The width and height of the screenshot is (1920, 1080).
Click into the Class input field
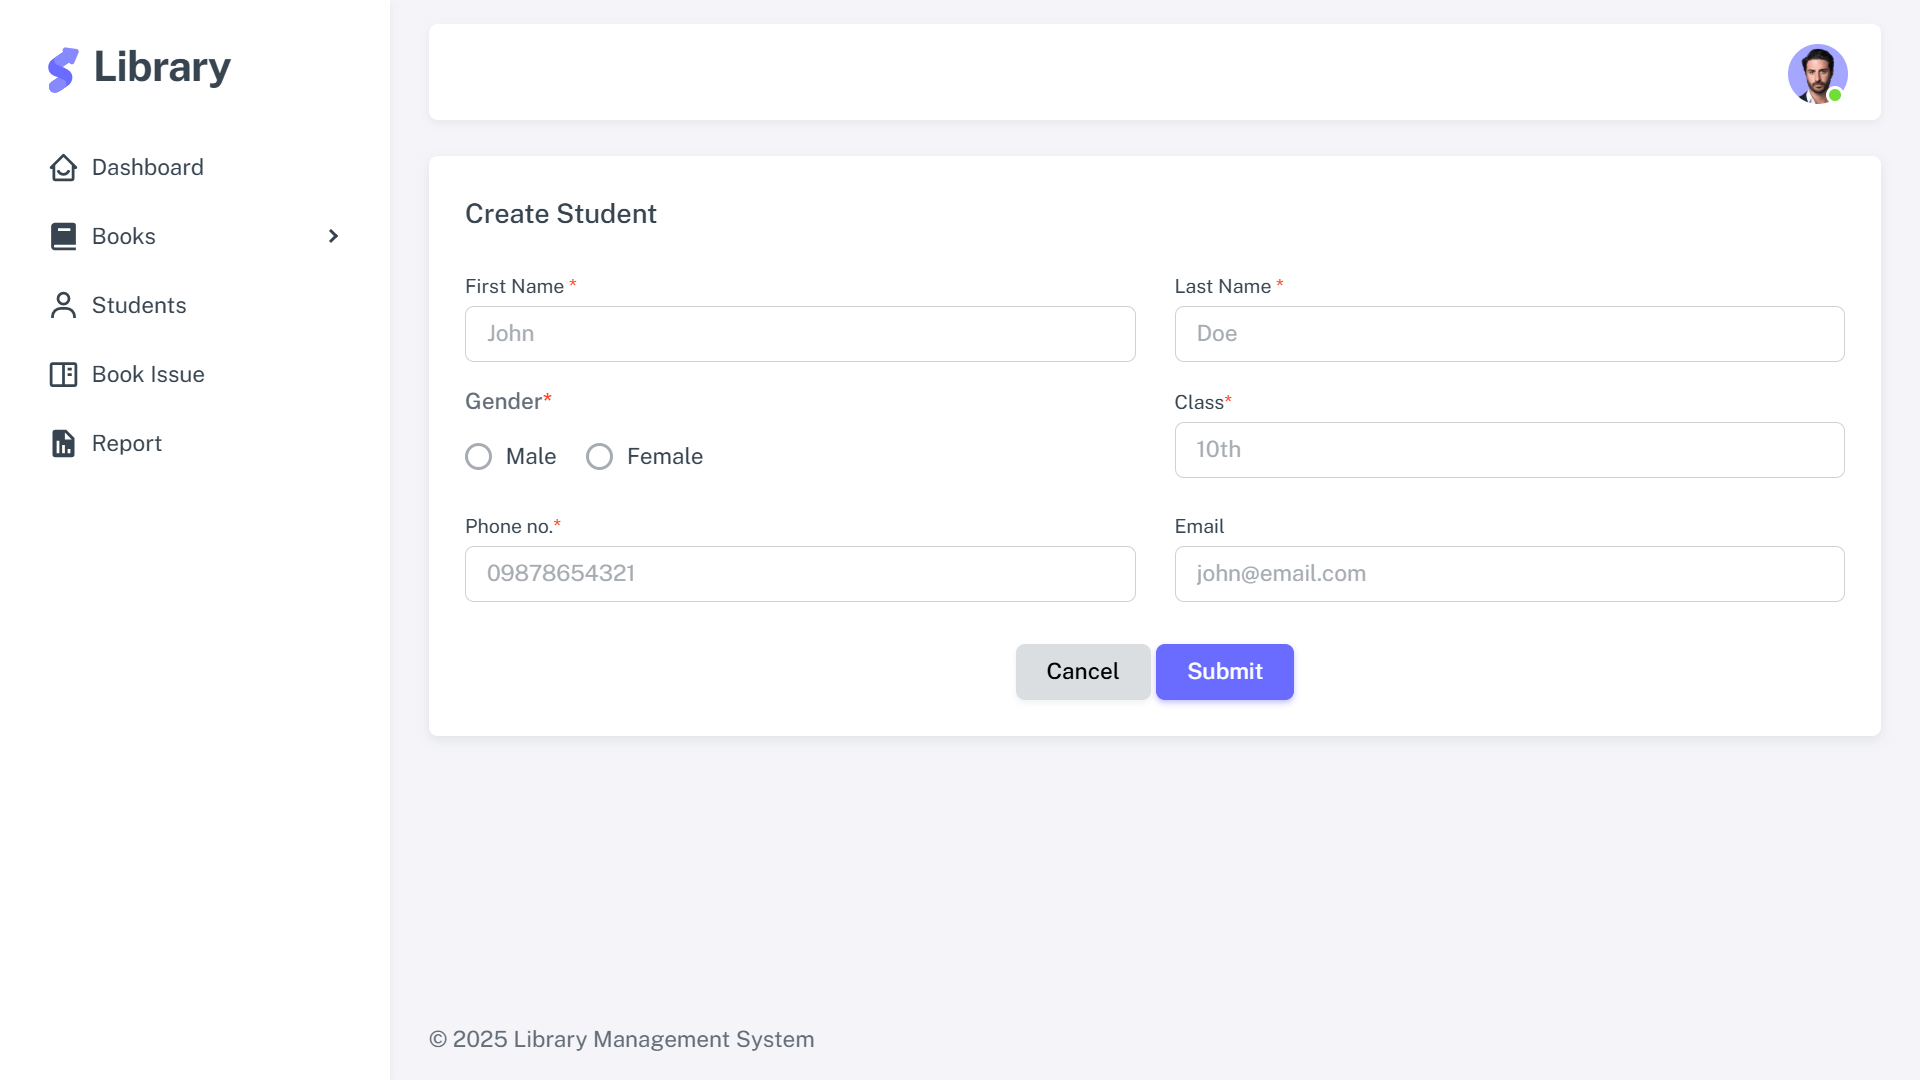point(1510,450)
